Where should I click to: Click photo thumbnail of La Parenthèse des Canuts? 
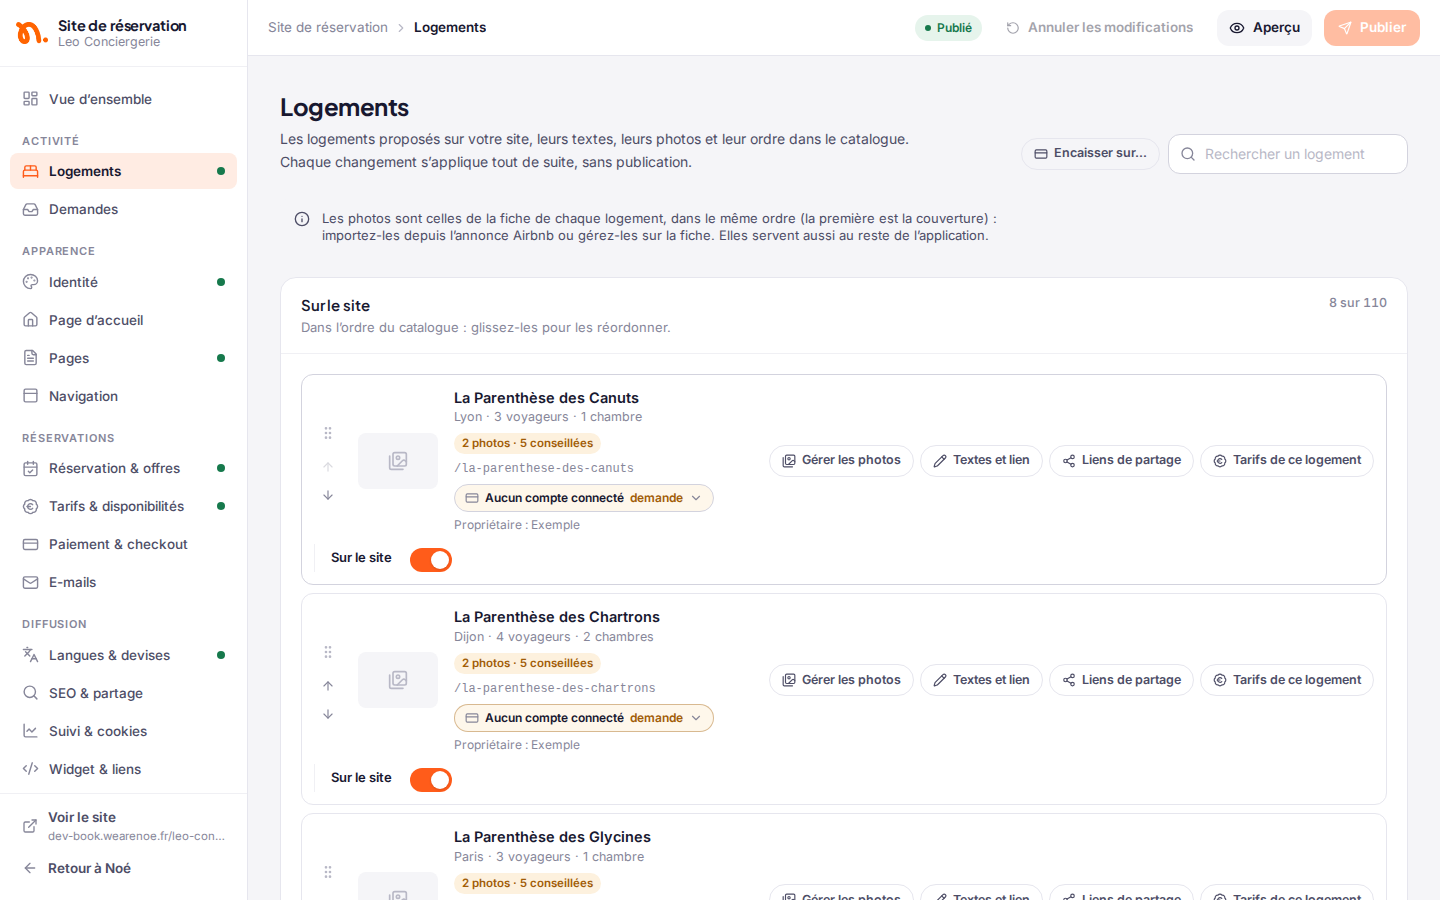point(398,461)
